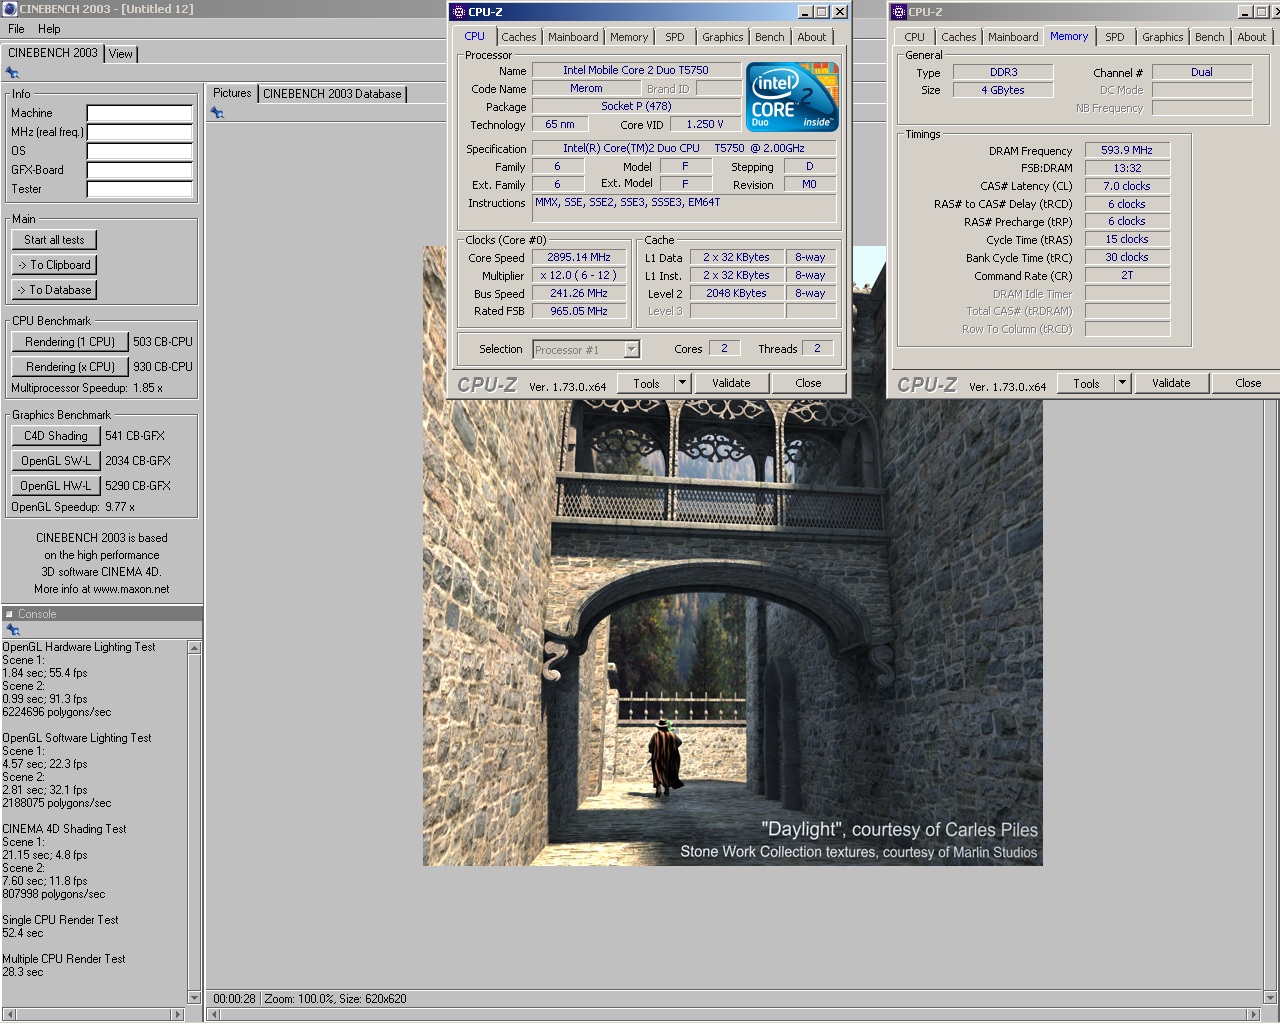Click the OS input field
1280x1024 pixels.
[x=140, y=151]
